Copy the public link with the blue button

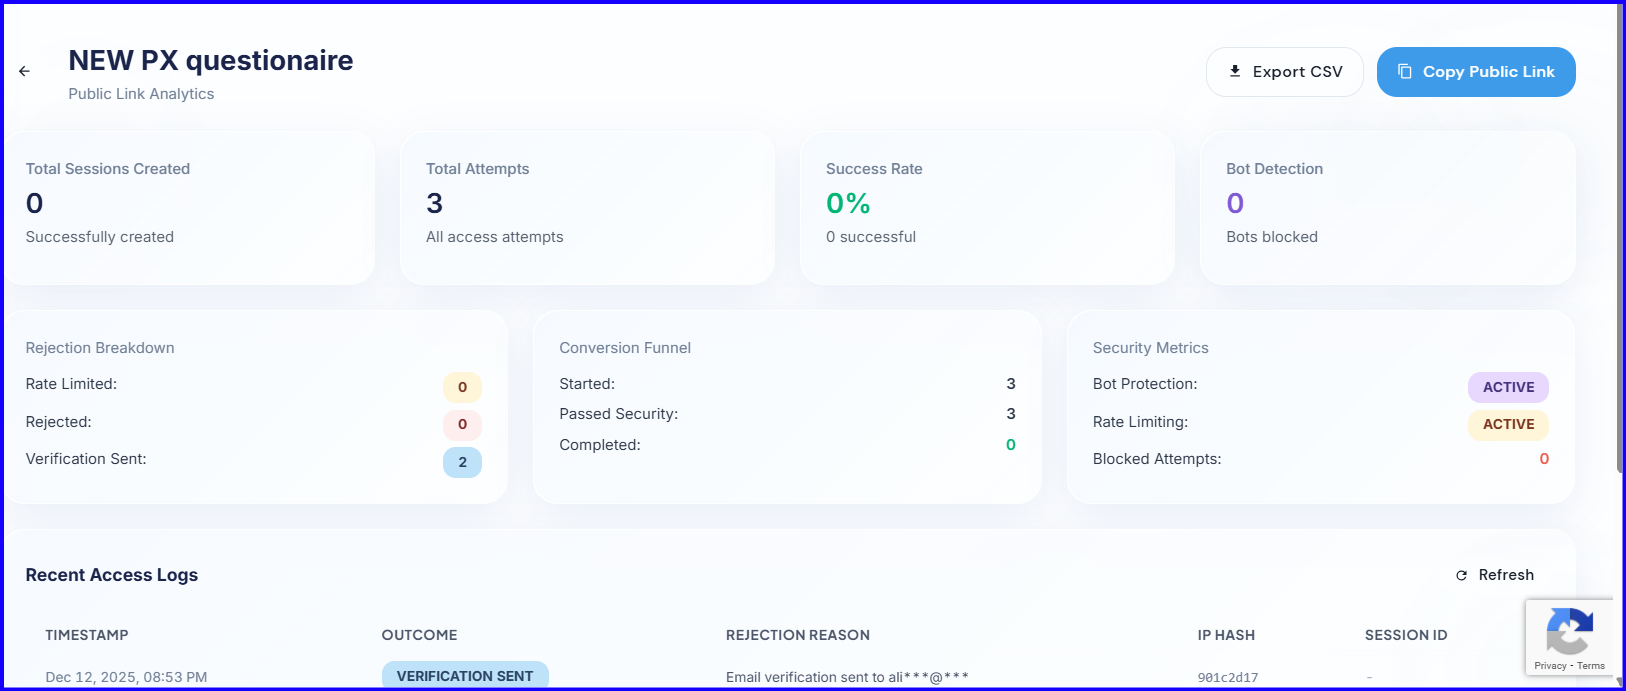1476,72
